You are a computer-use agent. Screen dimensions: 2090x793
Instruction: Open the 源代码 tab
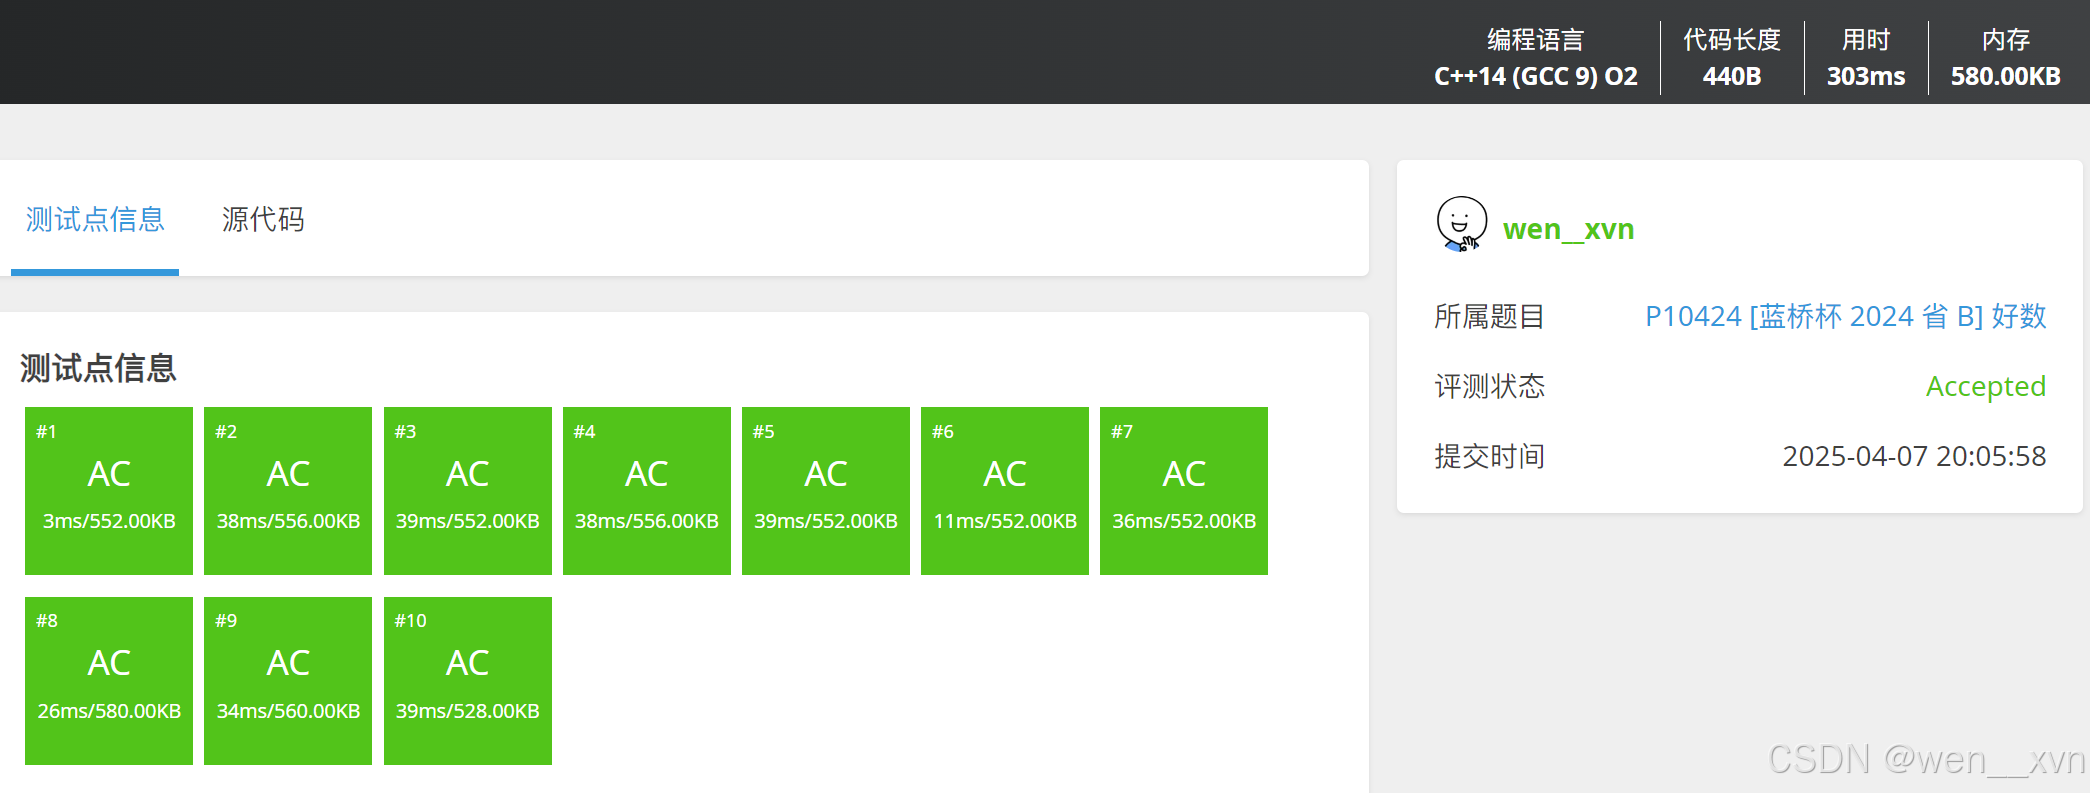[263, 219]
